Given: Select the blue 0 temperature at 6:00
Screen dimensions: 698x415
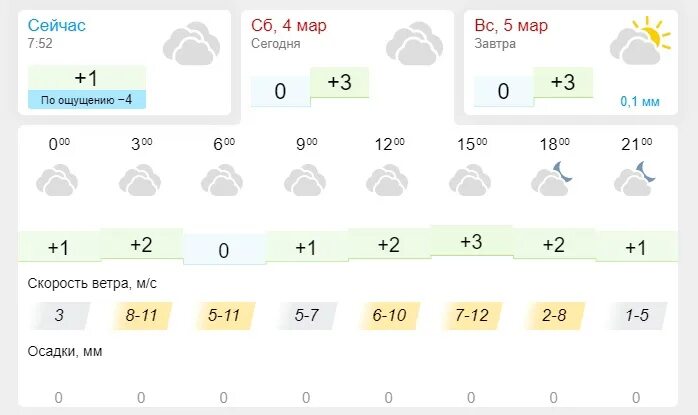Looking at the screenshot, I should pyautogui.click(x=225, y=250).
